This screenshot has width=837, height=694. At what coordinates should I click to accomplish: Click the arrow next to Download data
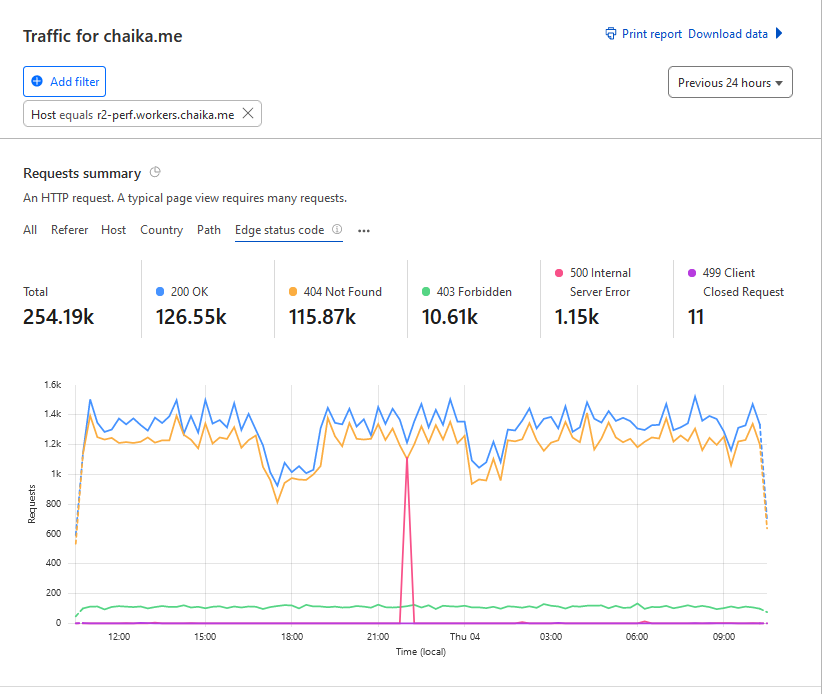coord(779,34)
